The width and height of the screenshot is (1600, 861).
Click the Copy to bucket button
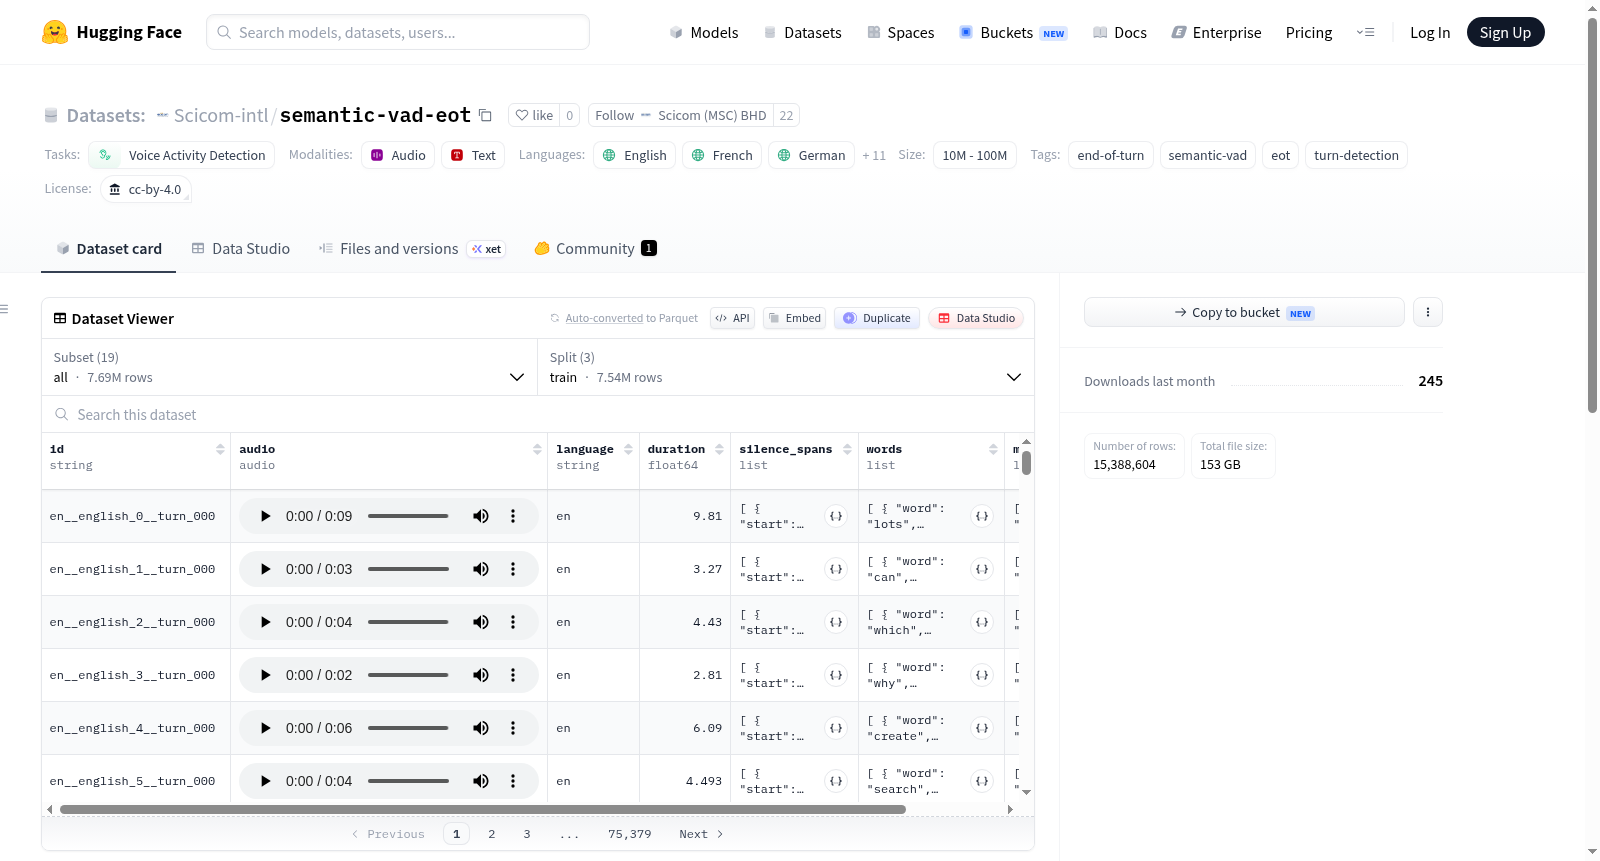click(1244, 312)
